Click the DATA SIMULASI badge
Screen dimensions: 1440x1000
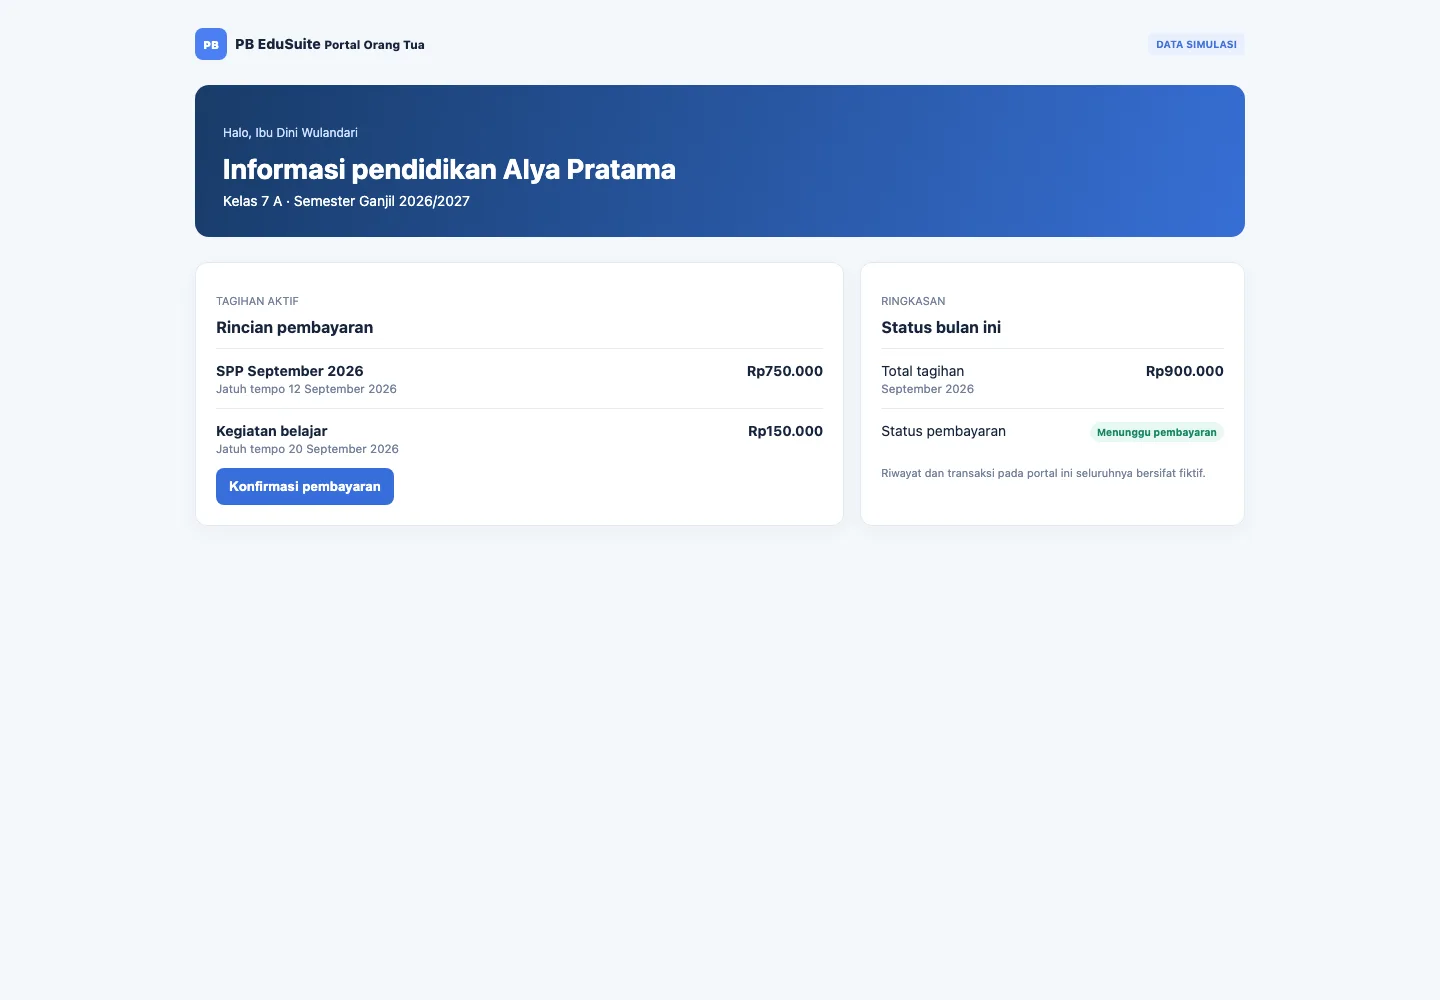[1196, 44]
